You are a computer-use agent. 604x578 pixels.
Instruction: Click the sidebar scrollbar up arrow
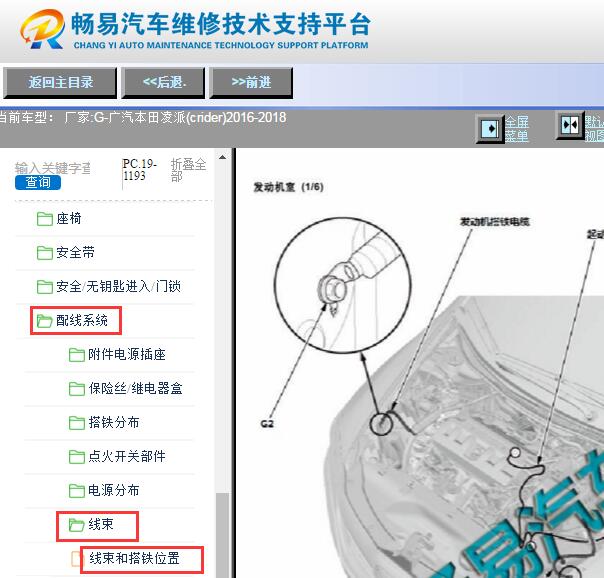click(x=222, y=157)
